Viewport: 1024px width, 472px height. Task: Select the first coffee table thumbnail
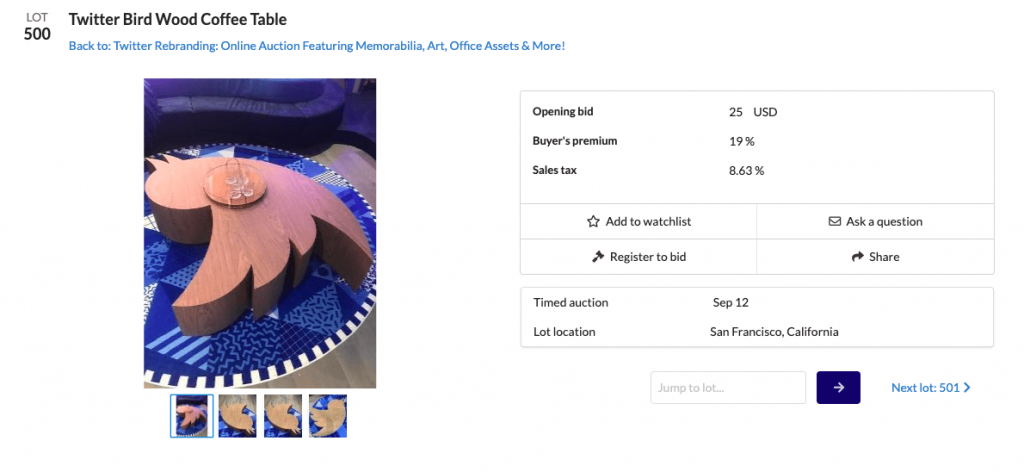point(192,416)
